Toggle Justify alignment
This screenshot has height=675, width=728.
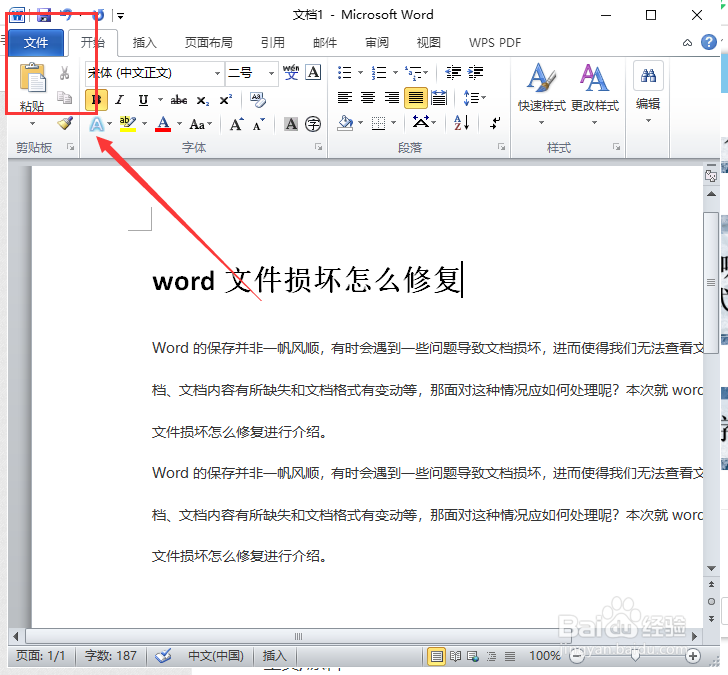[416, 98]
